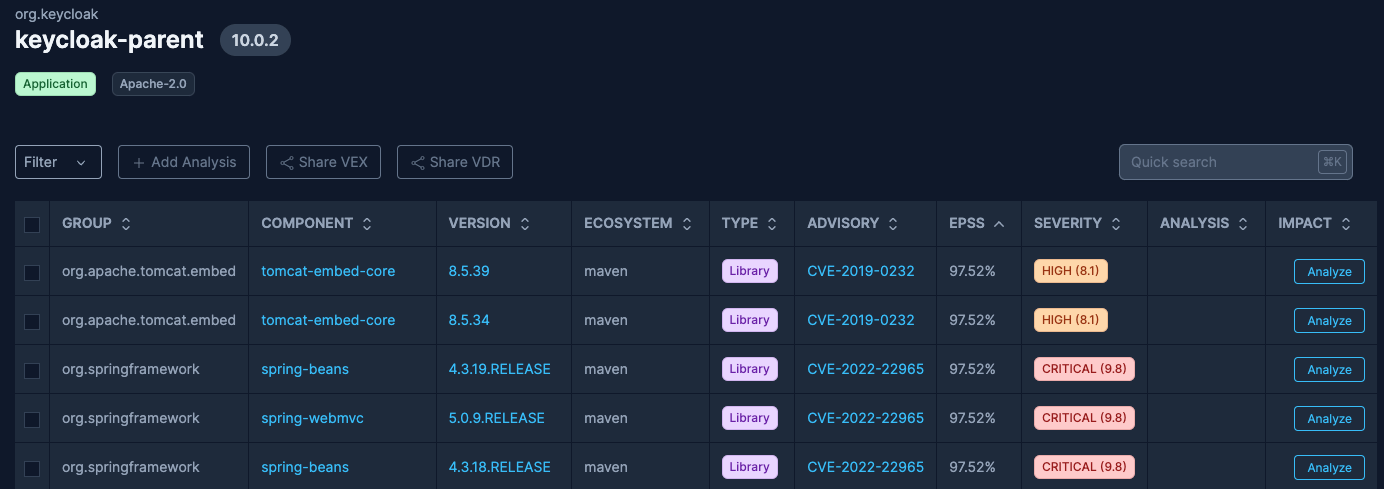
Task: Click maven ecosystem cell in spring-webmvc row
Action: 606,418
